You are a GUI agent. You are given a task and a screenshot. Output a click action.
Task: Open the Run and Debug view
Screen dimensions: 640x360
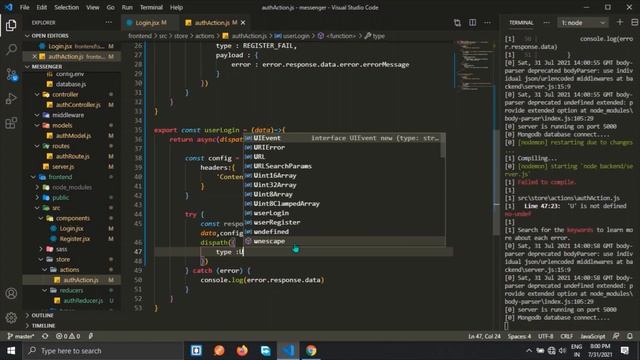pos(11,98)
